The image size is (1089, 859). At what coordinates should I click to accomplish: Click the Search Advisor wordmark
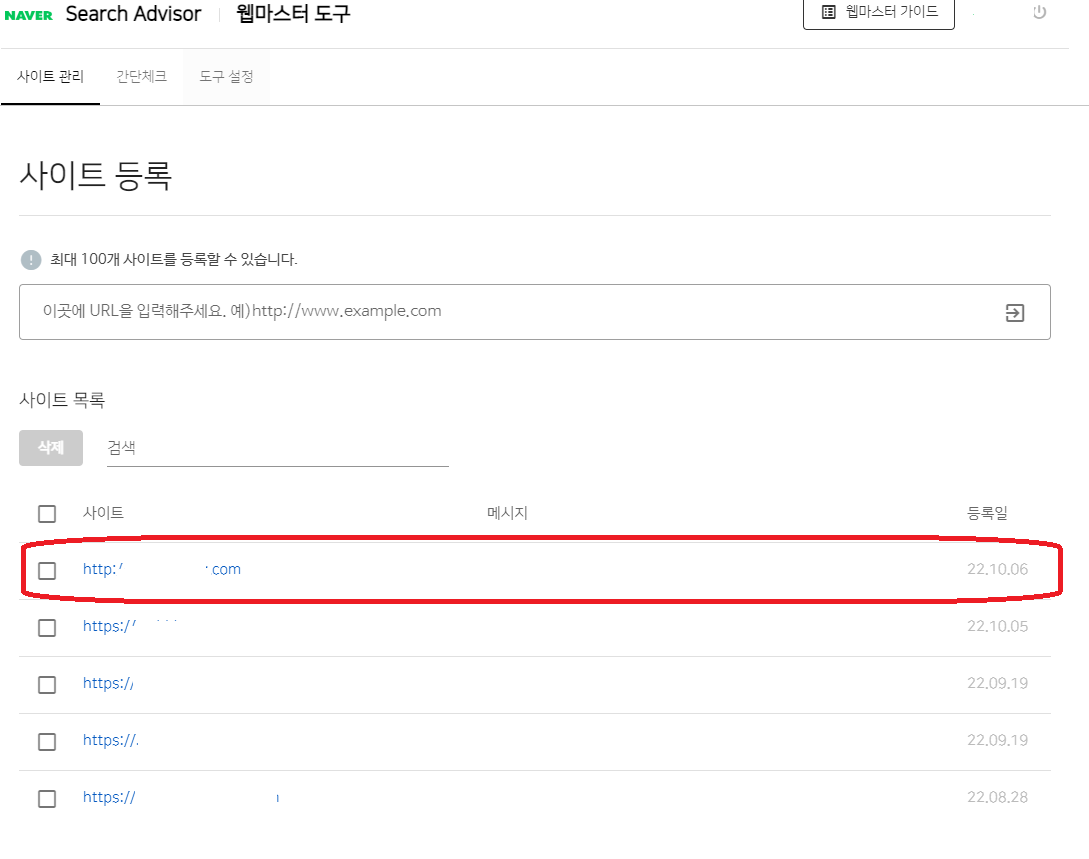pos(133,14)
